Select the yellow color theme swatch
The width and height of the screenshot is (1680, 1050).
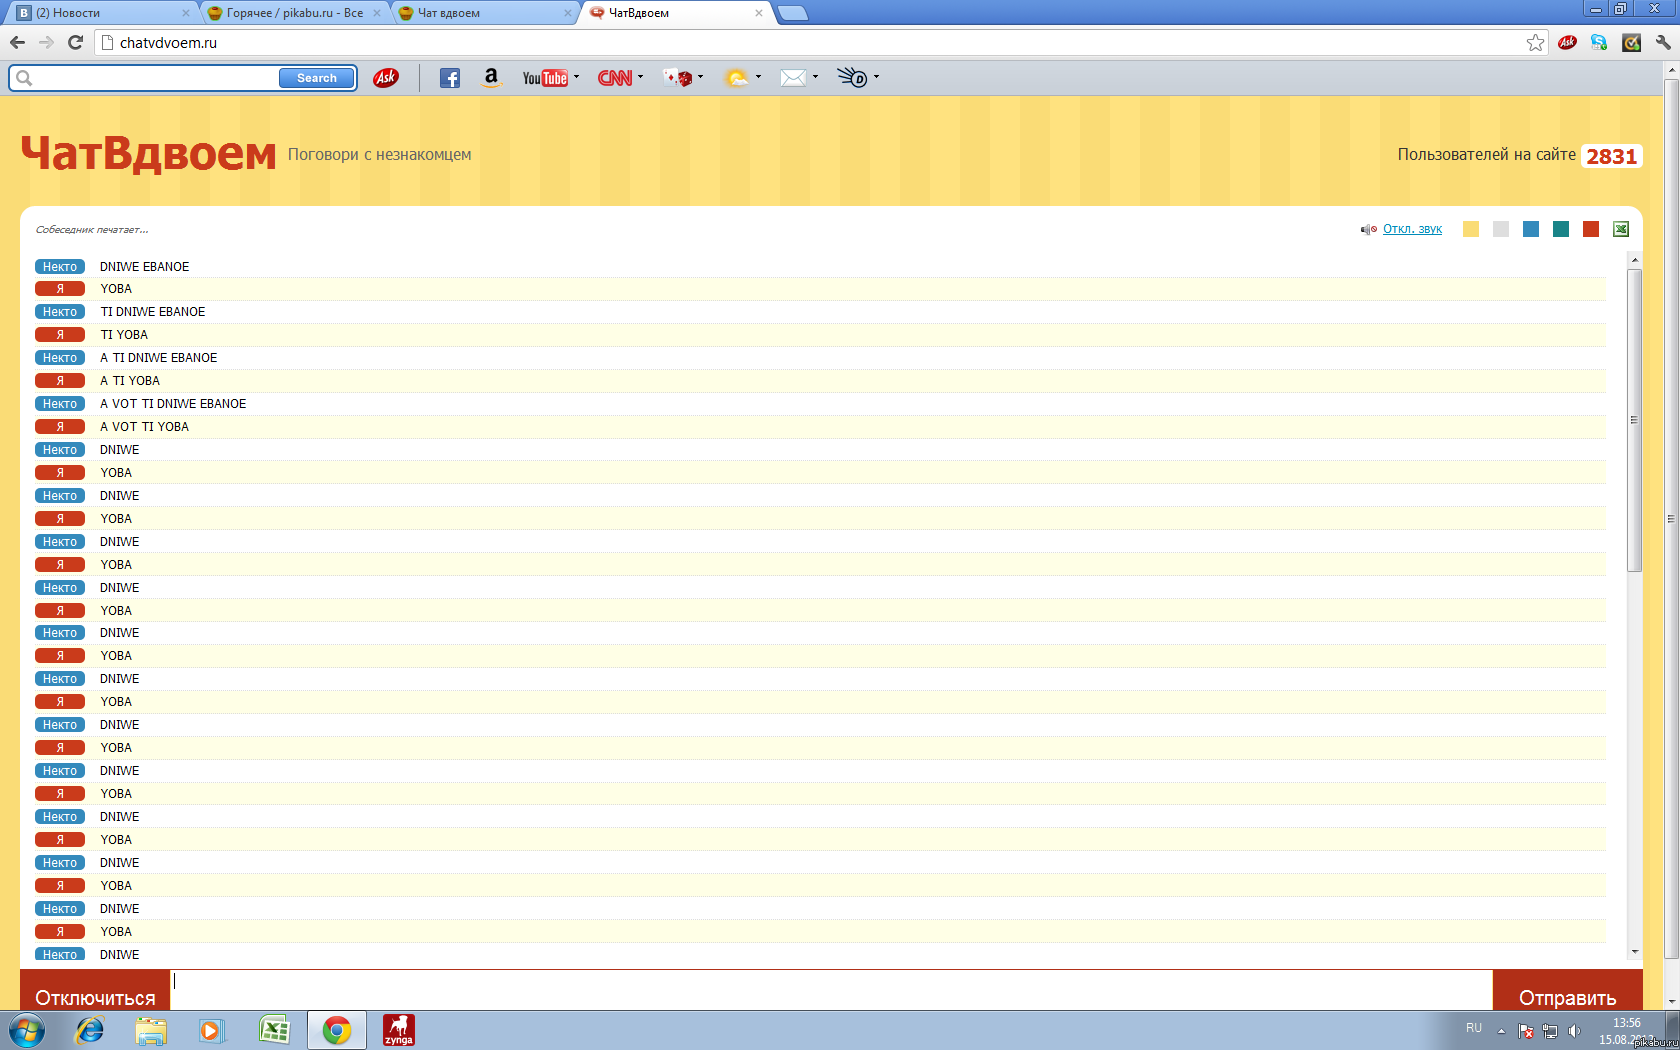coord(1471,229)
